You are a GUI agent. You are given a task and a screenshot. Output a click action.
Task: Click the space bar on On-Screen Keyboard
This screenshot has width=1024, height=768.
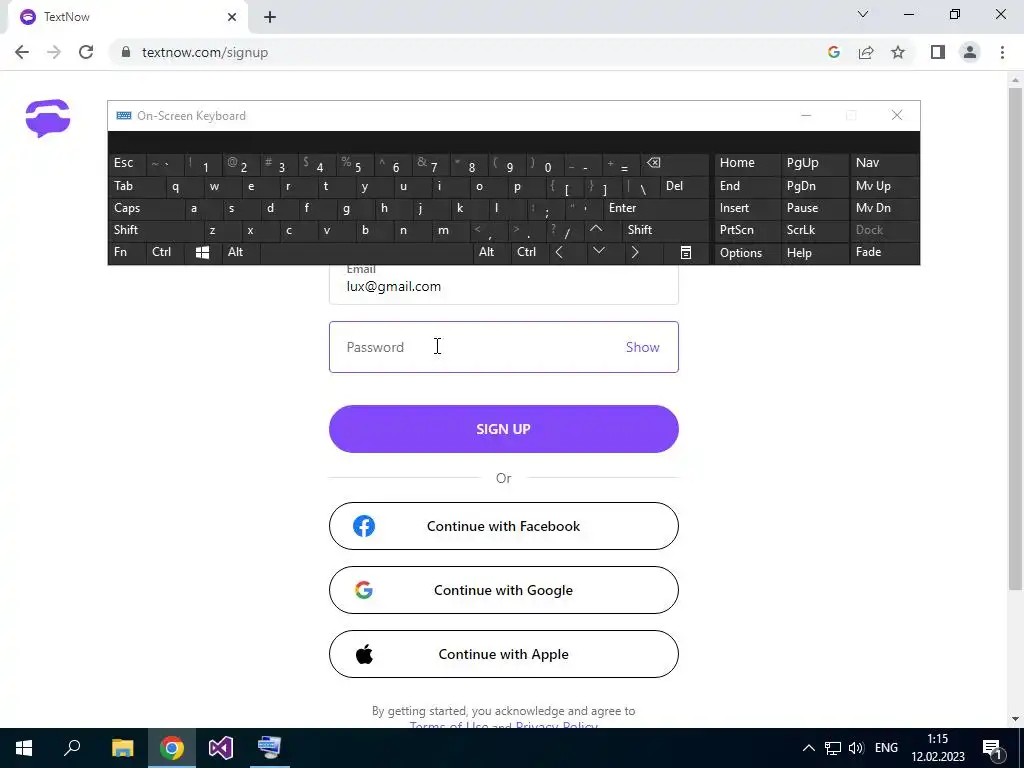tap(367, 253)
